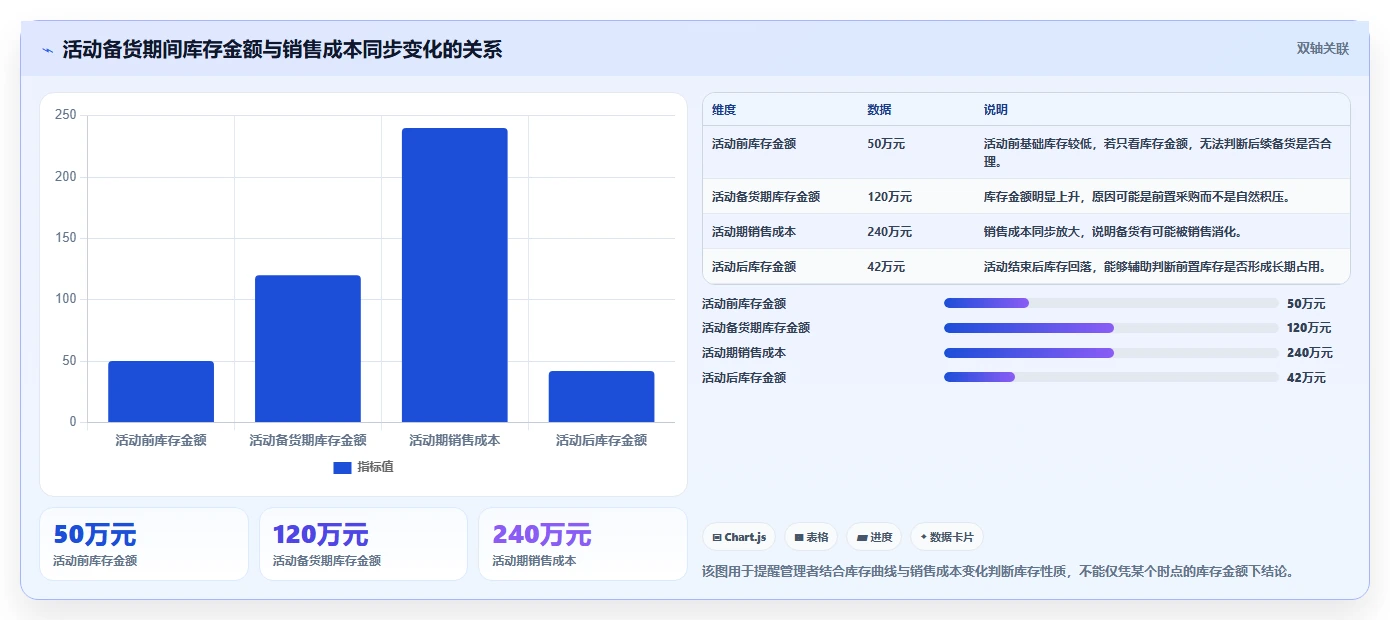Click the footer note starting 该图用于提醒管理者
The height and width of the screenshot is (620, 1390).
tap(1000, 572)
